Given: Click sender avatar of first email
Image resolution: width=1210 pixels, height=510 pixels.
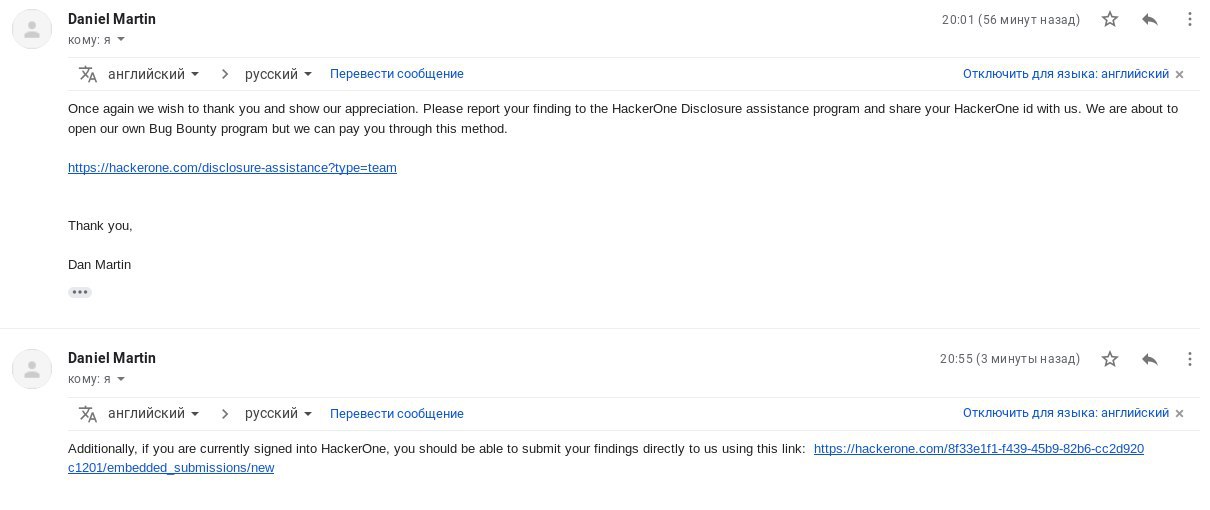Looking at the screenshot, I should 32,29.
